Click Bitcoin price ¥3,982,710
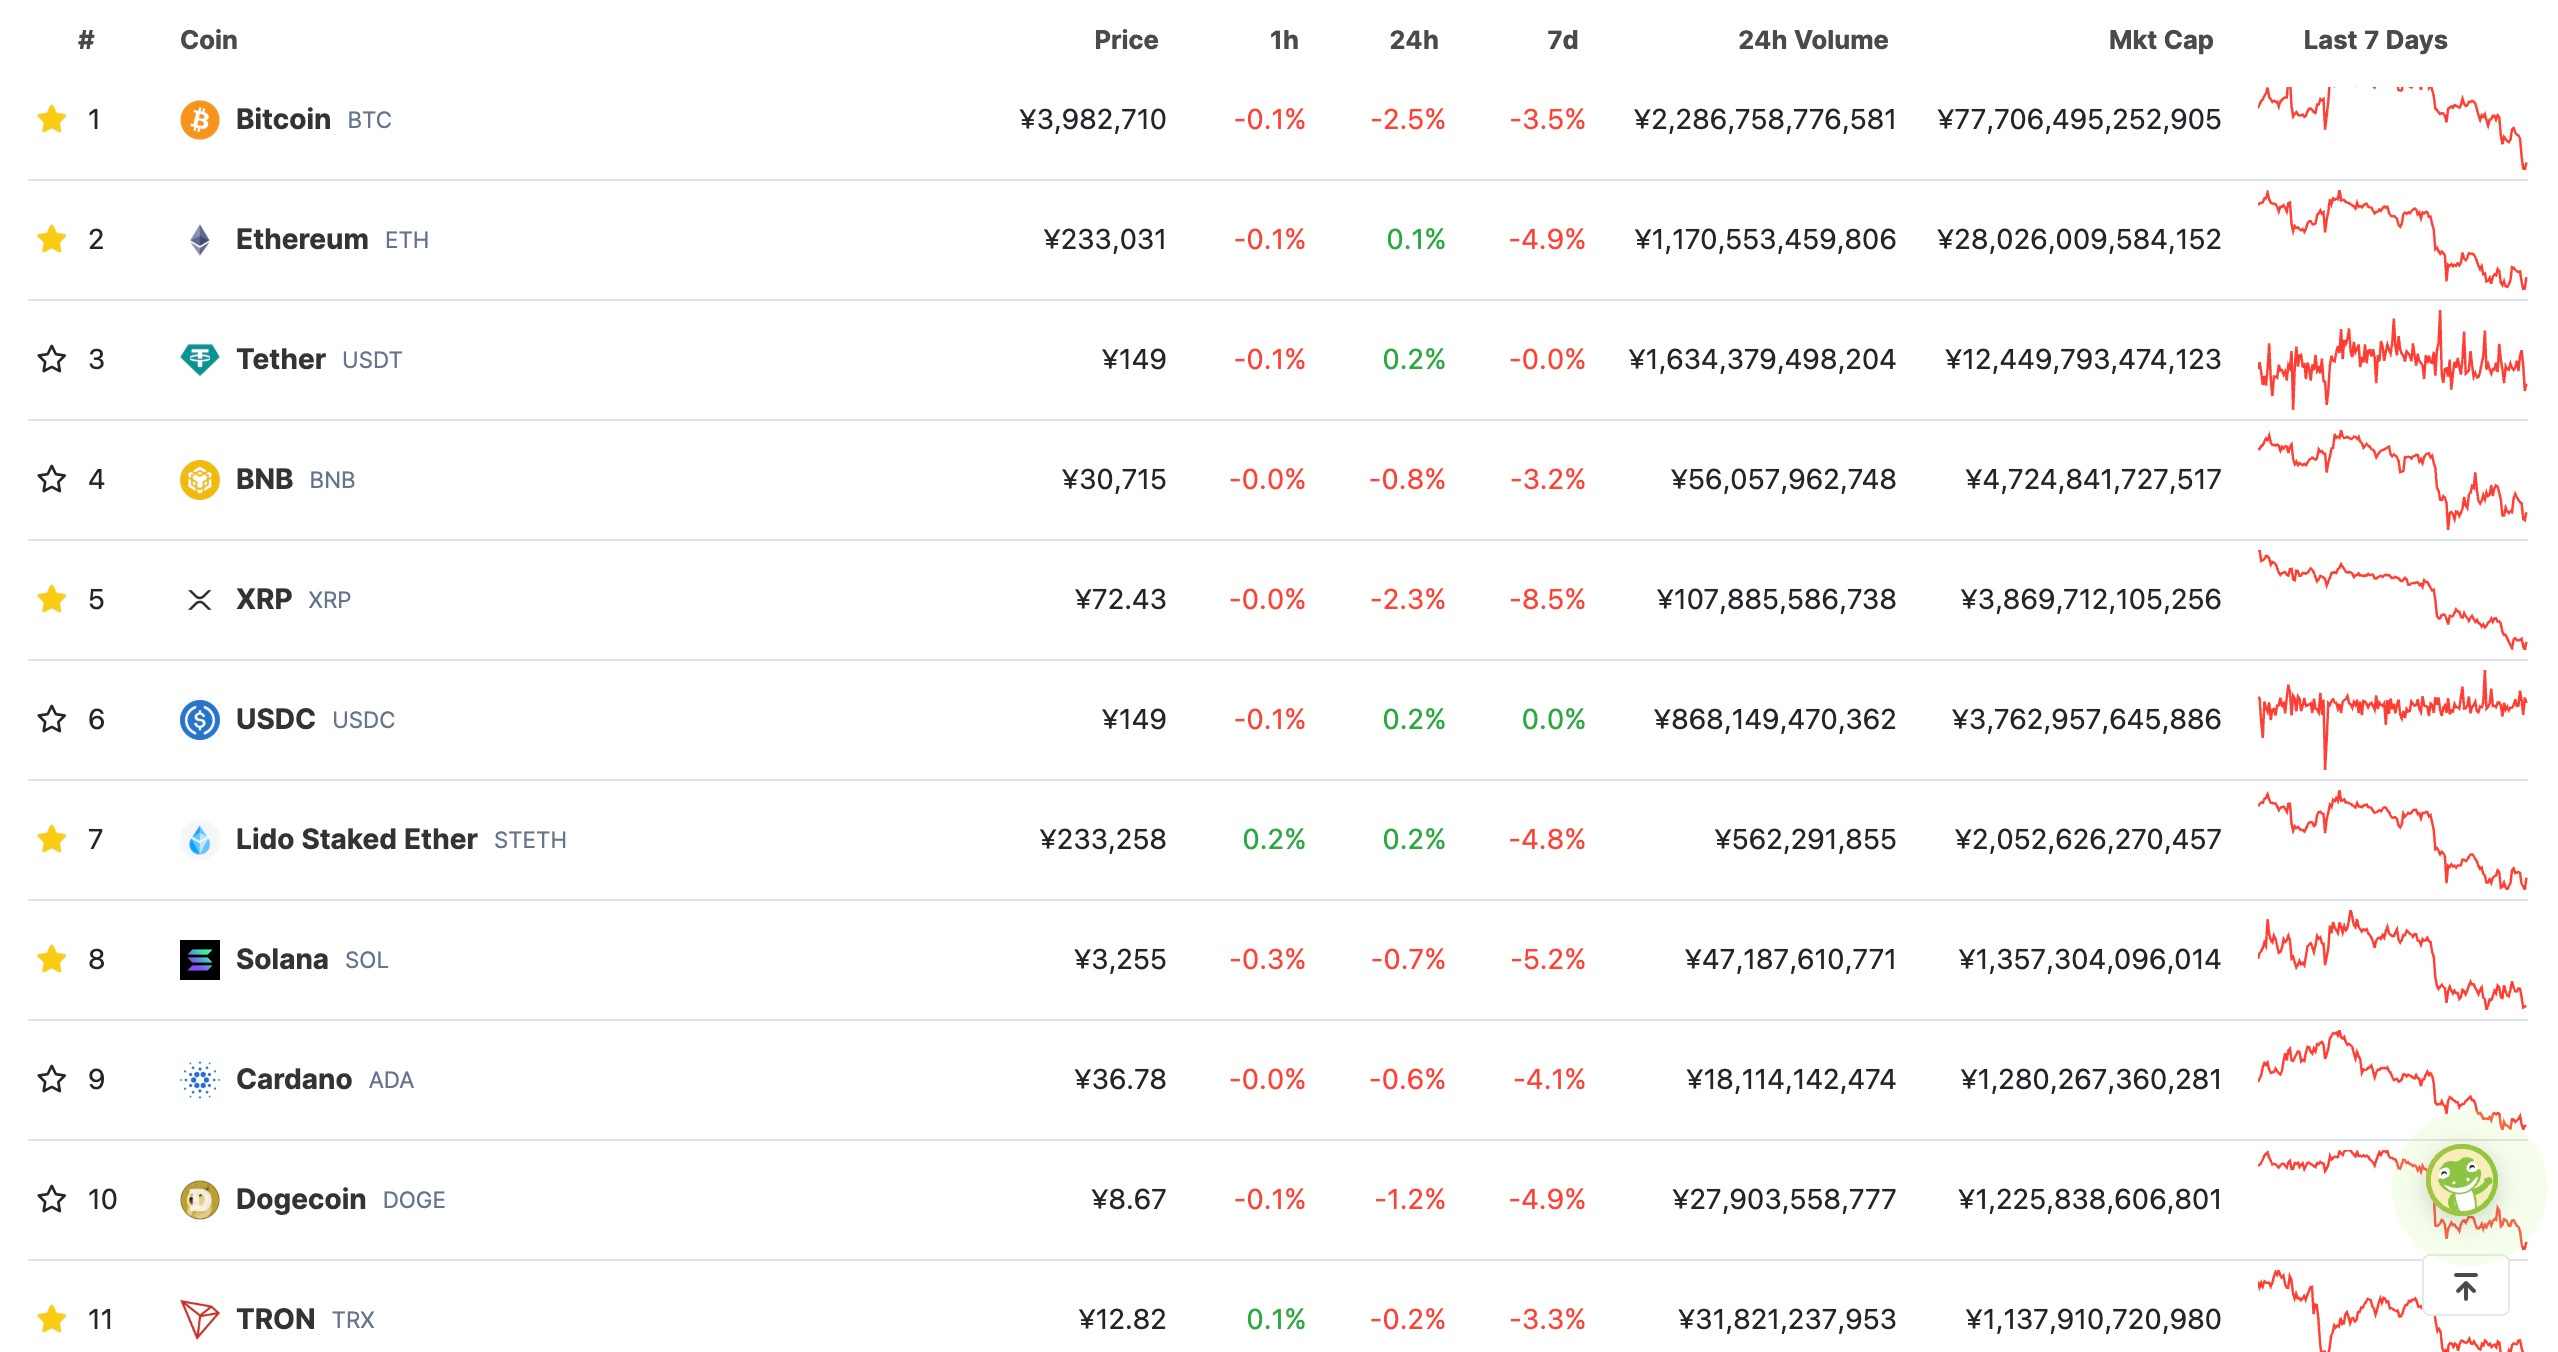This screenshot has width=2558, height=1352. 1093,120
